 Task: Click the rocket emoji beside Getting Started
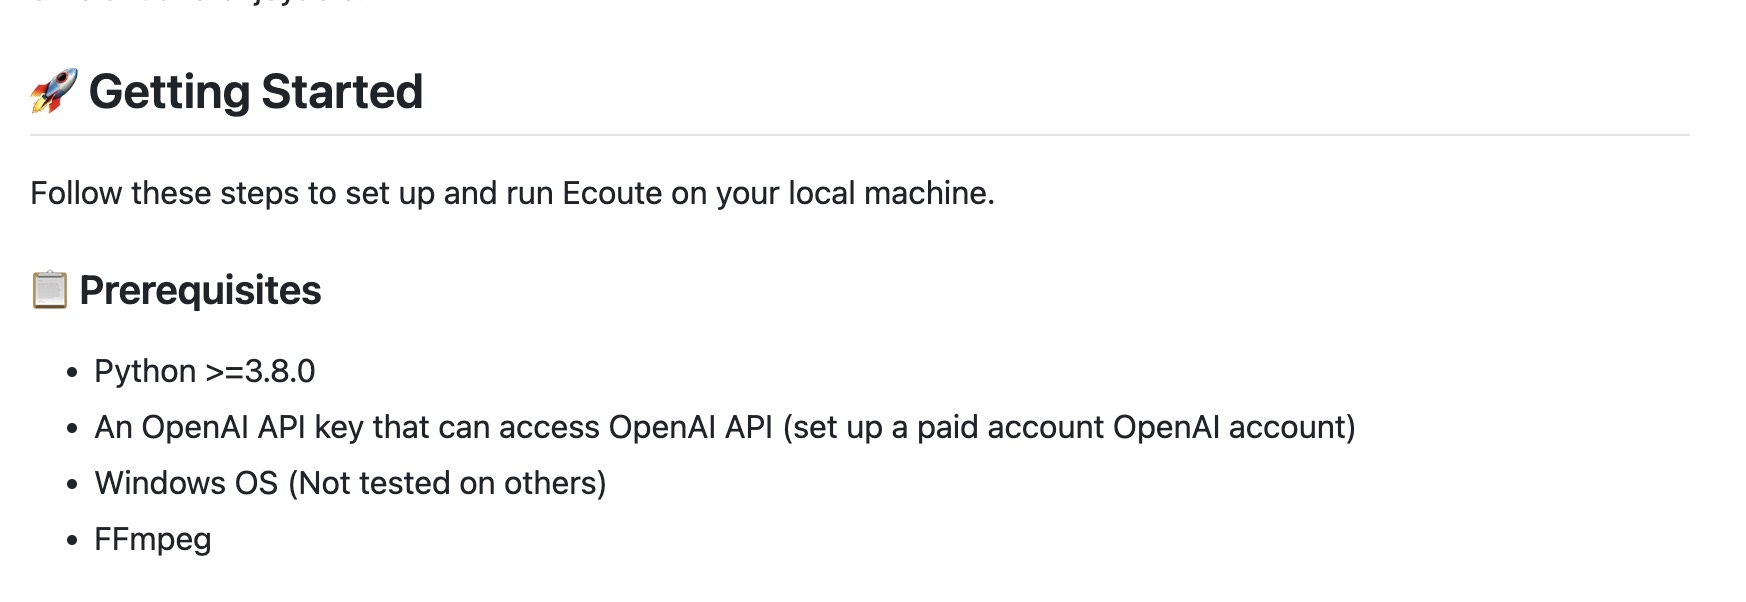tap(54, 91)
